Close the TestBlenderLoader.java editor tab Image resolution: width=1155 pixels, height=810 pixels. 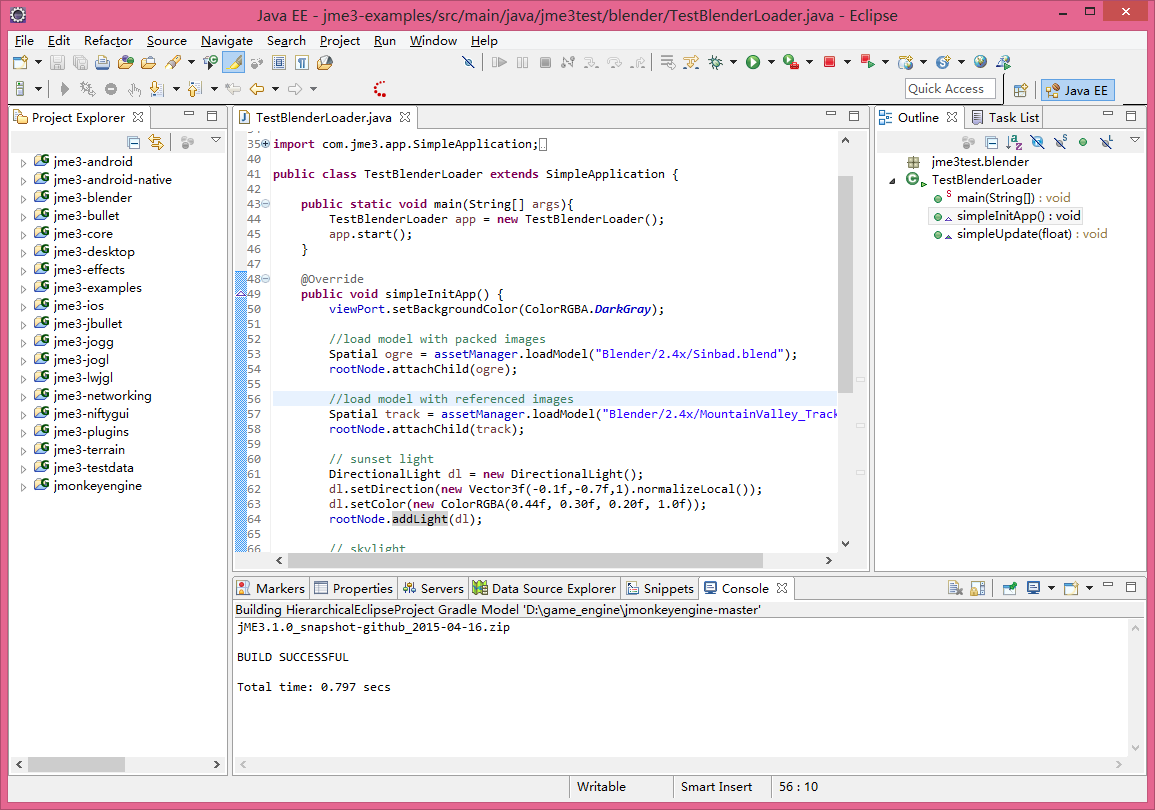point(404,117)
